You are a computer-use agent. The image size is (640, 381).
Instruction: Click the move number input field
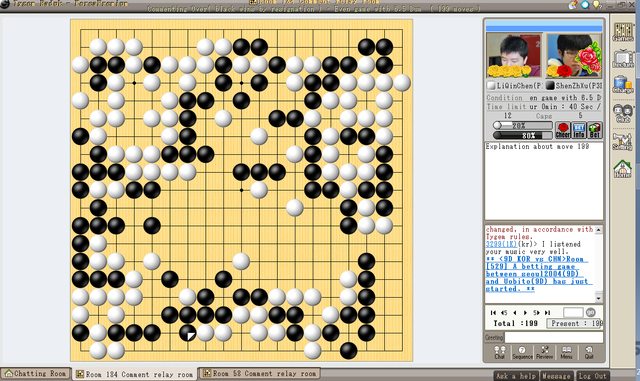coord(573,312)
